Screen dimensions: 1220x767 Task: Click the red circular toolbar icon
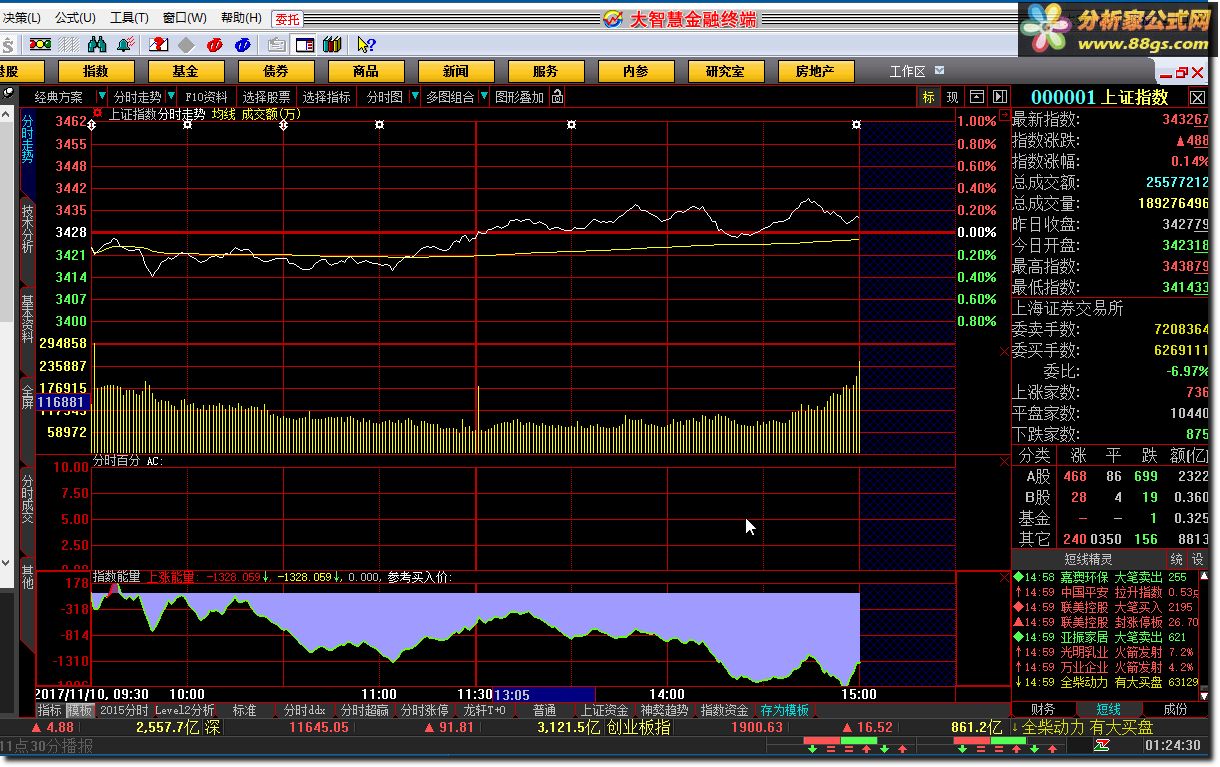click(214, 44)
